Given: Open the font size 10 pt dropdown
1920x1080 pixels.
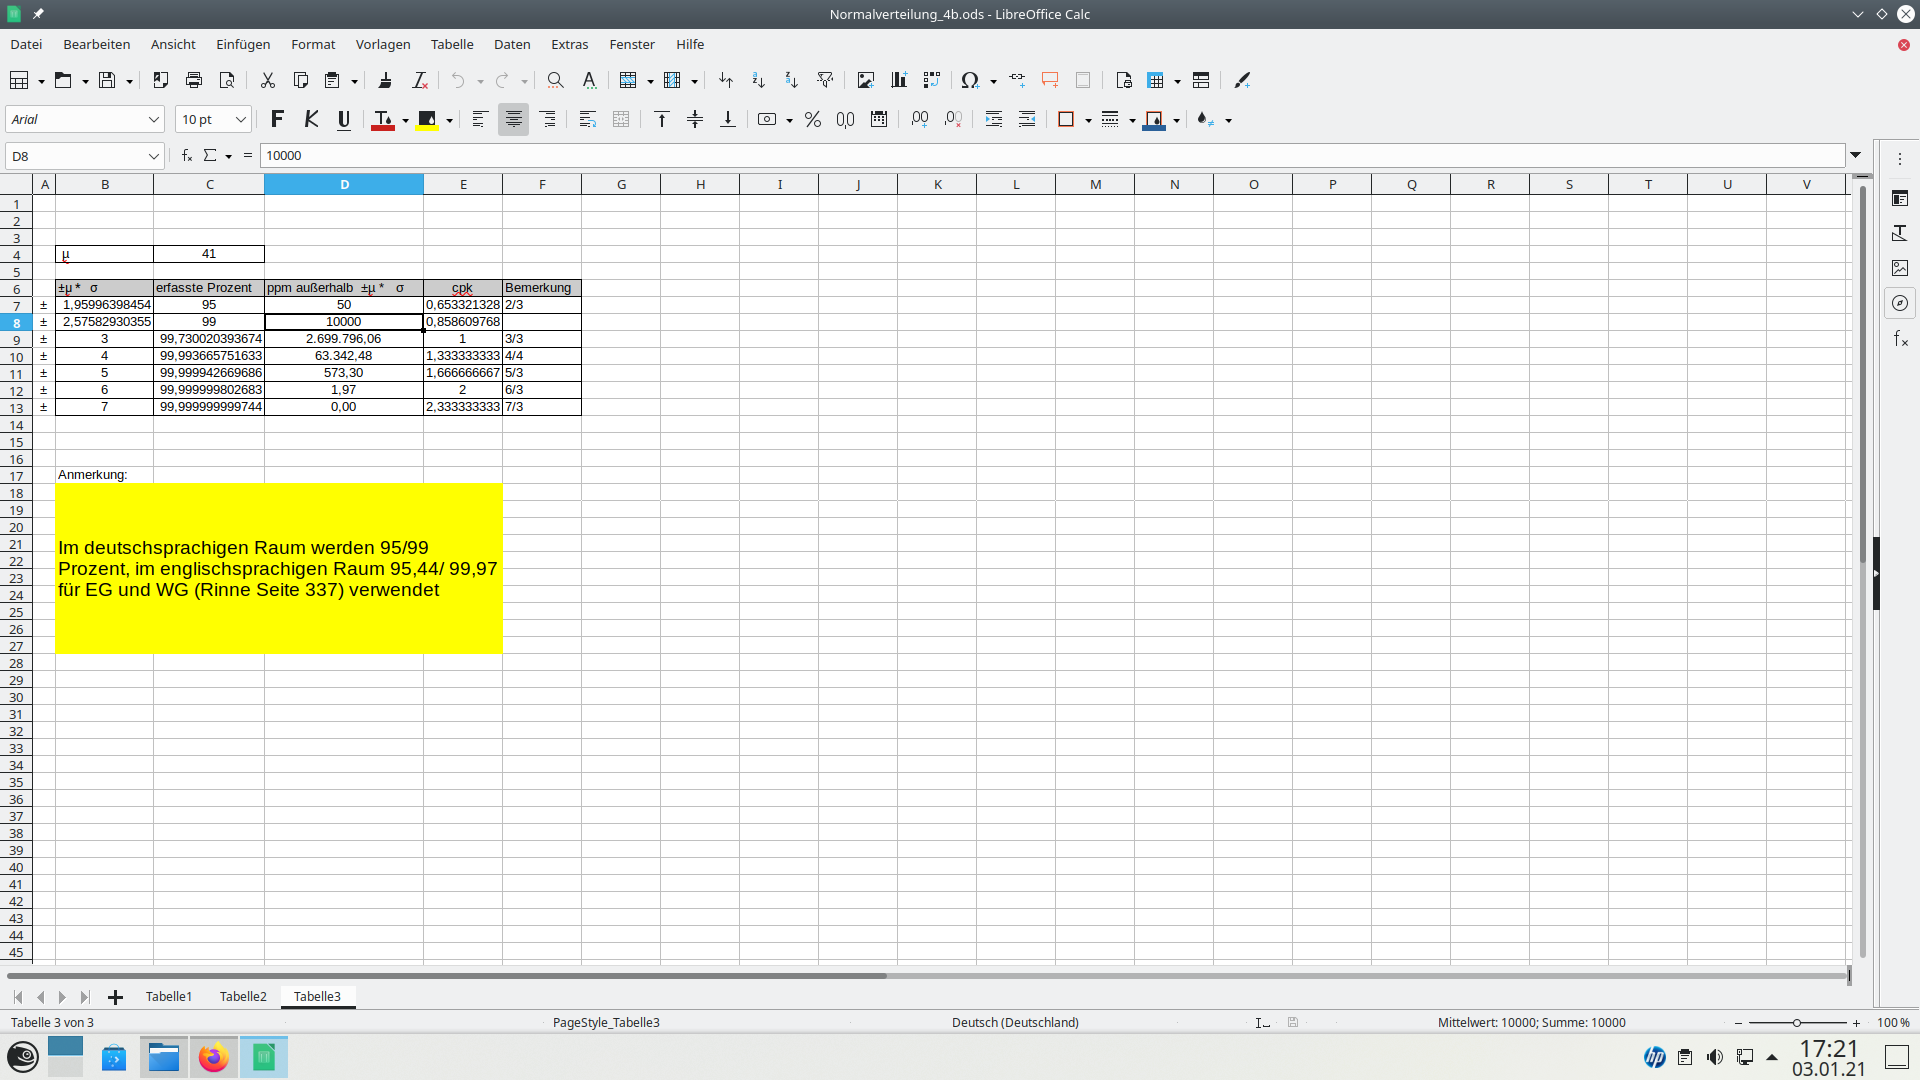Looking at the screenshot, I should pos(240,119).
